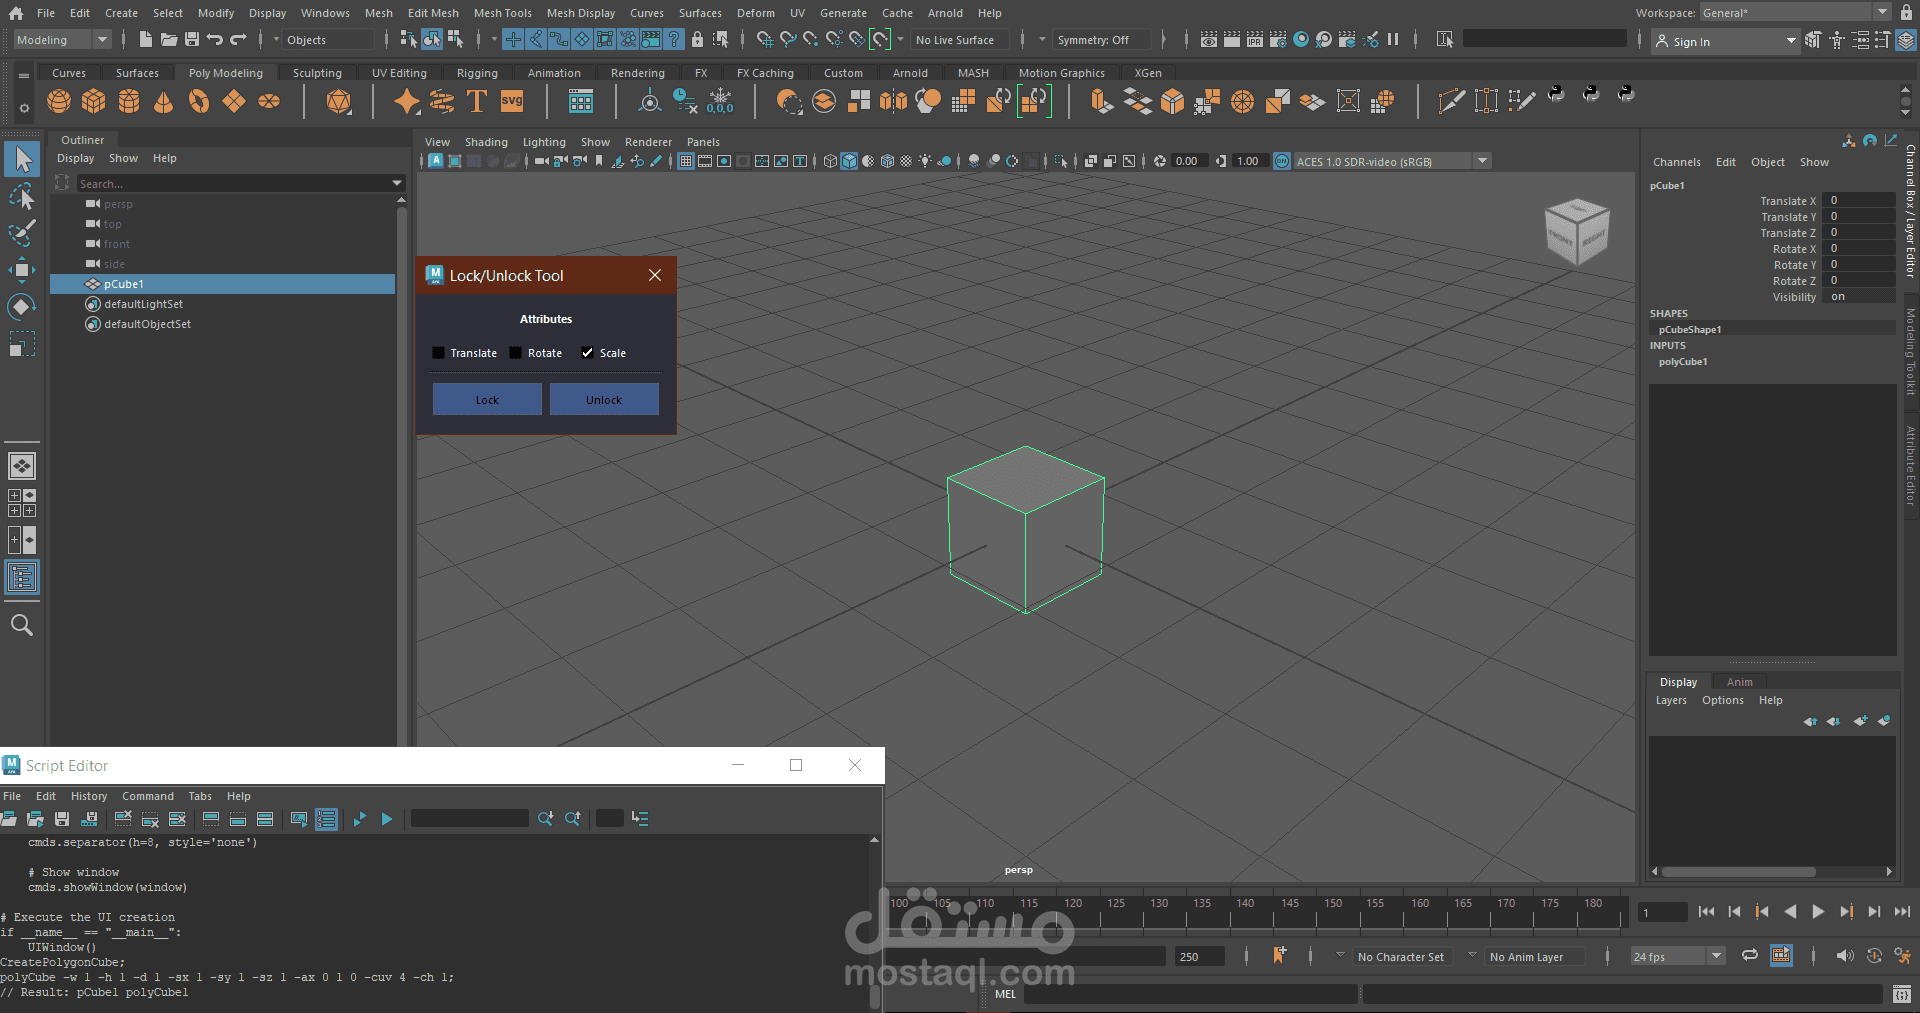The image size is (1920, 1013).
Task: Click the viewport ViewCube
Action: (x=1577, y=231)
